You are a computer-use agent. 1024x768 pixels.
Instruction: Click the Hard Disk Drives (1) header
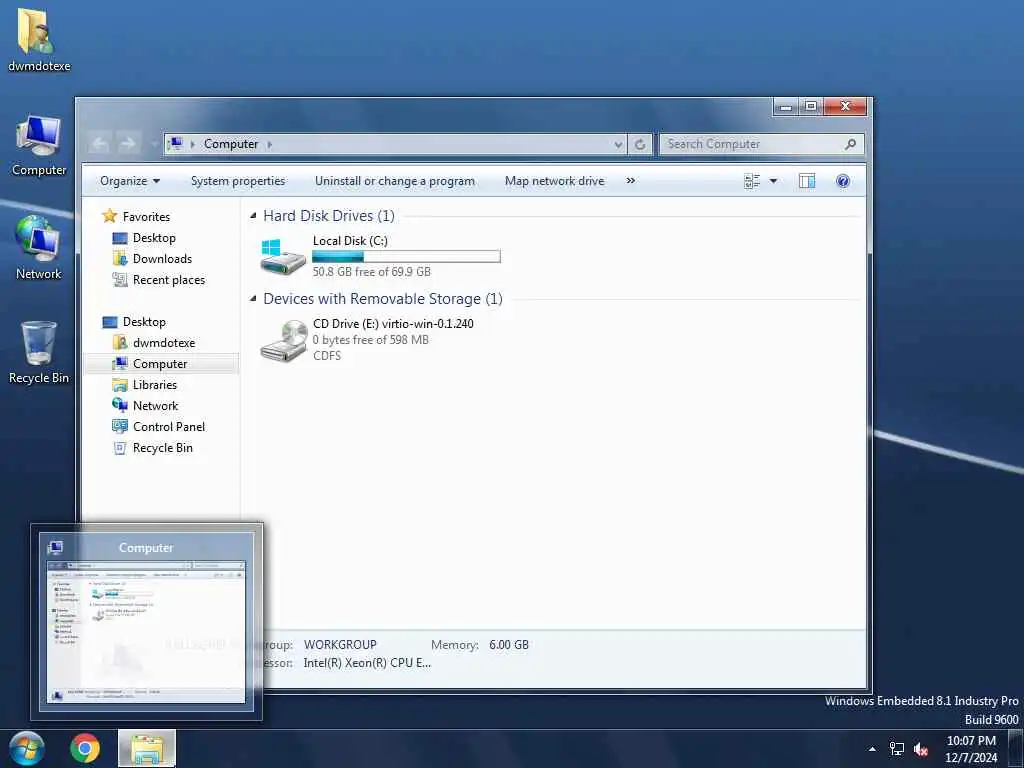tap(328, 216)
